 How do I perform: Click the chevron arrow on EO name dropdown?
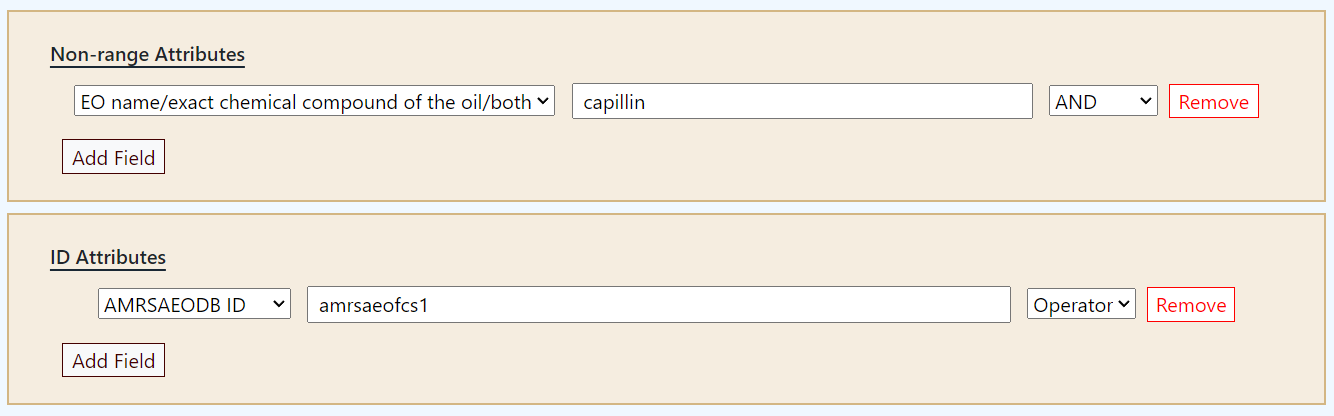point(543,101)
